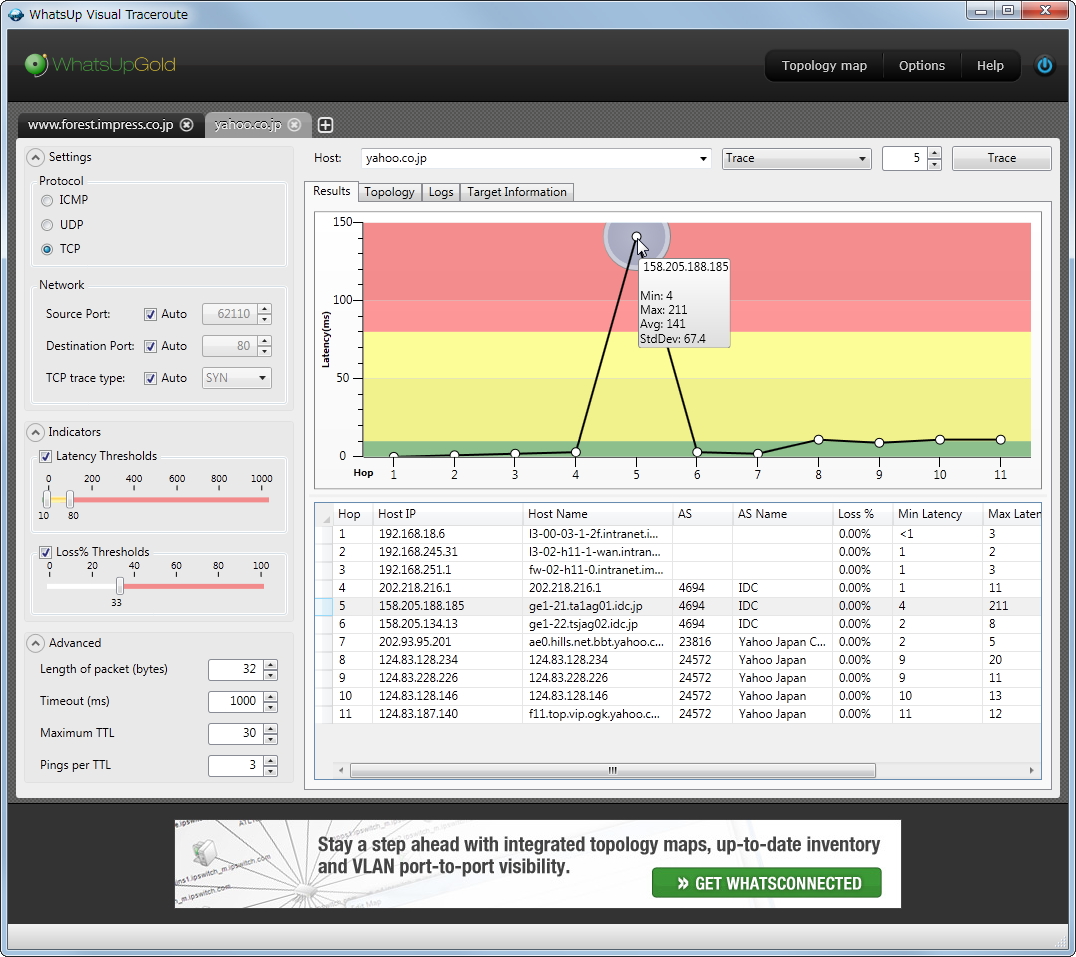Open the SYN trace type dropdown

pyautogui.click(x=237, y=378)
